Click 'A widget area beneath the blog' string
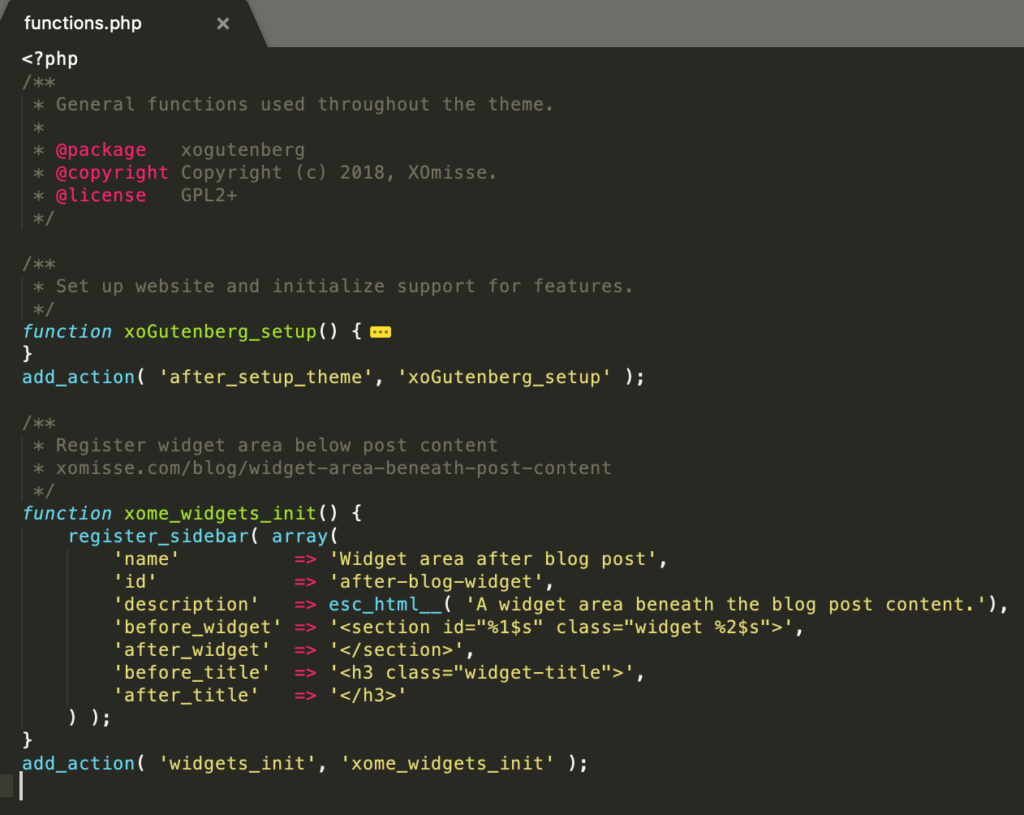Viewport: 1024px width, 815px height. (x=726, y=605)
